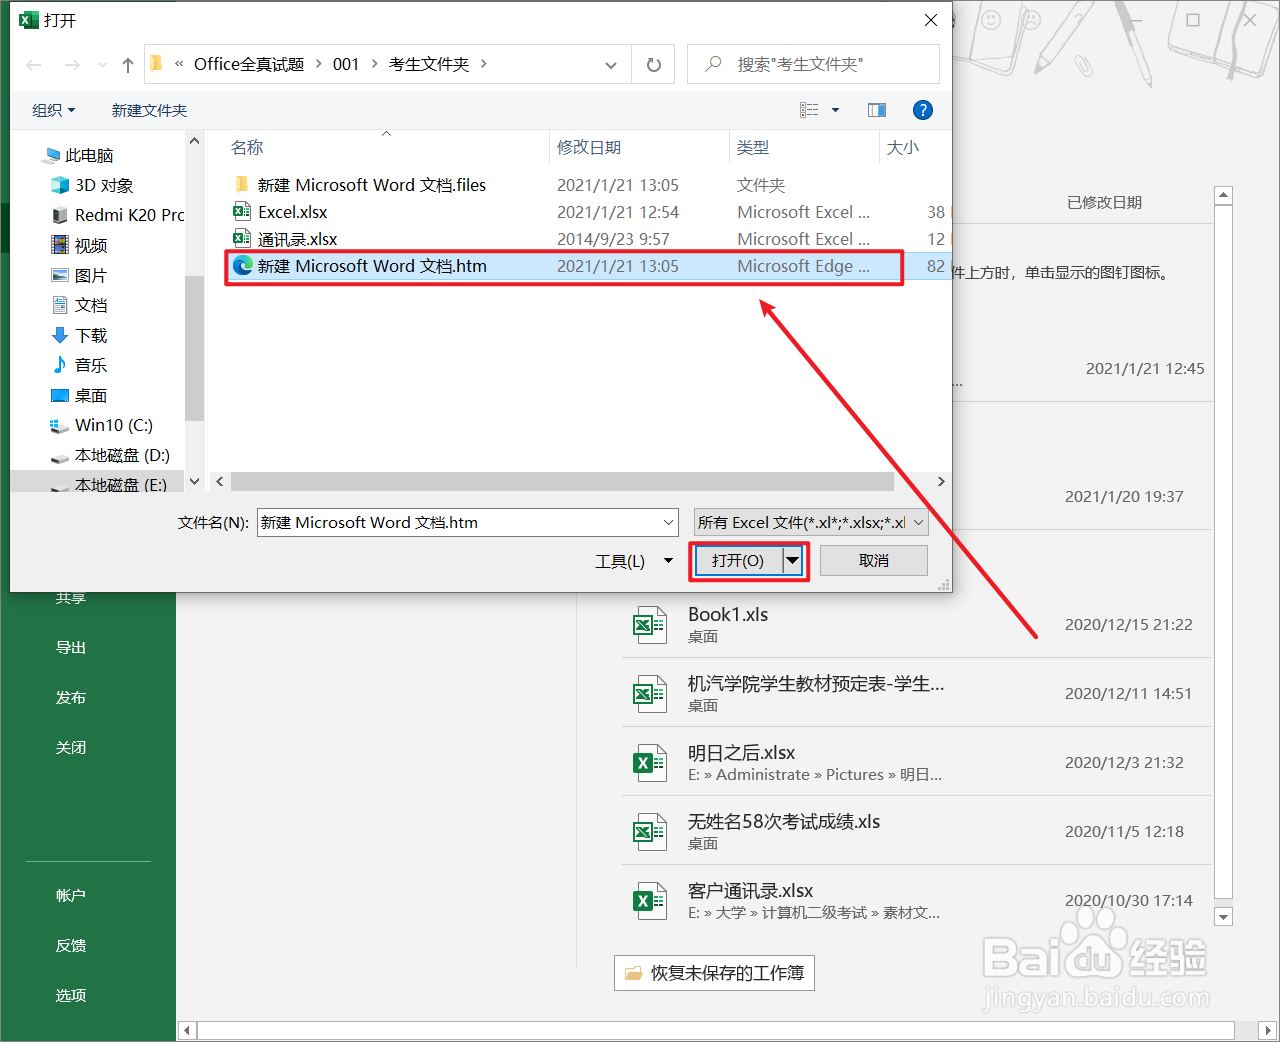Move down with the recent list scrollbar arrow

coord(1223,916)
